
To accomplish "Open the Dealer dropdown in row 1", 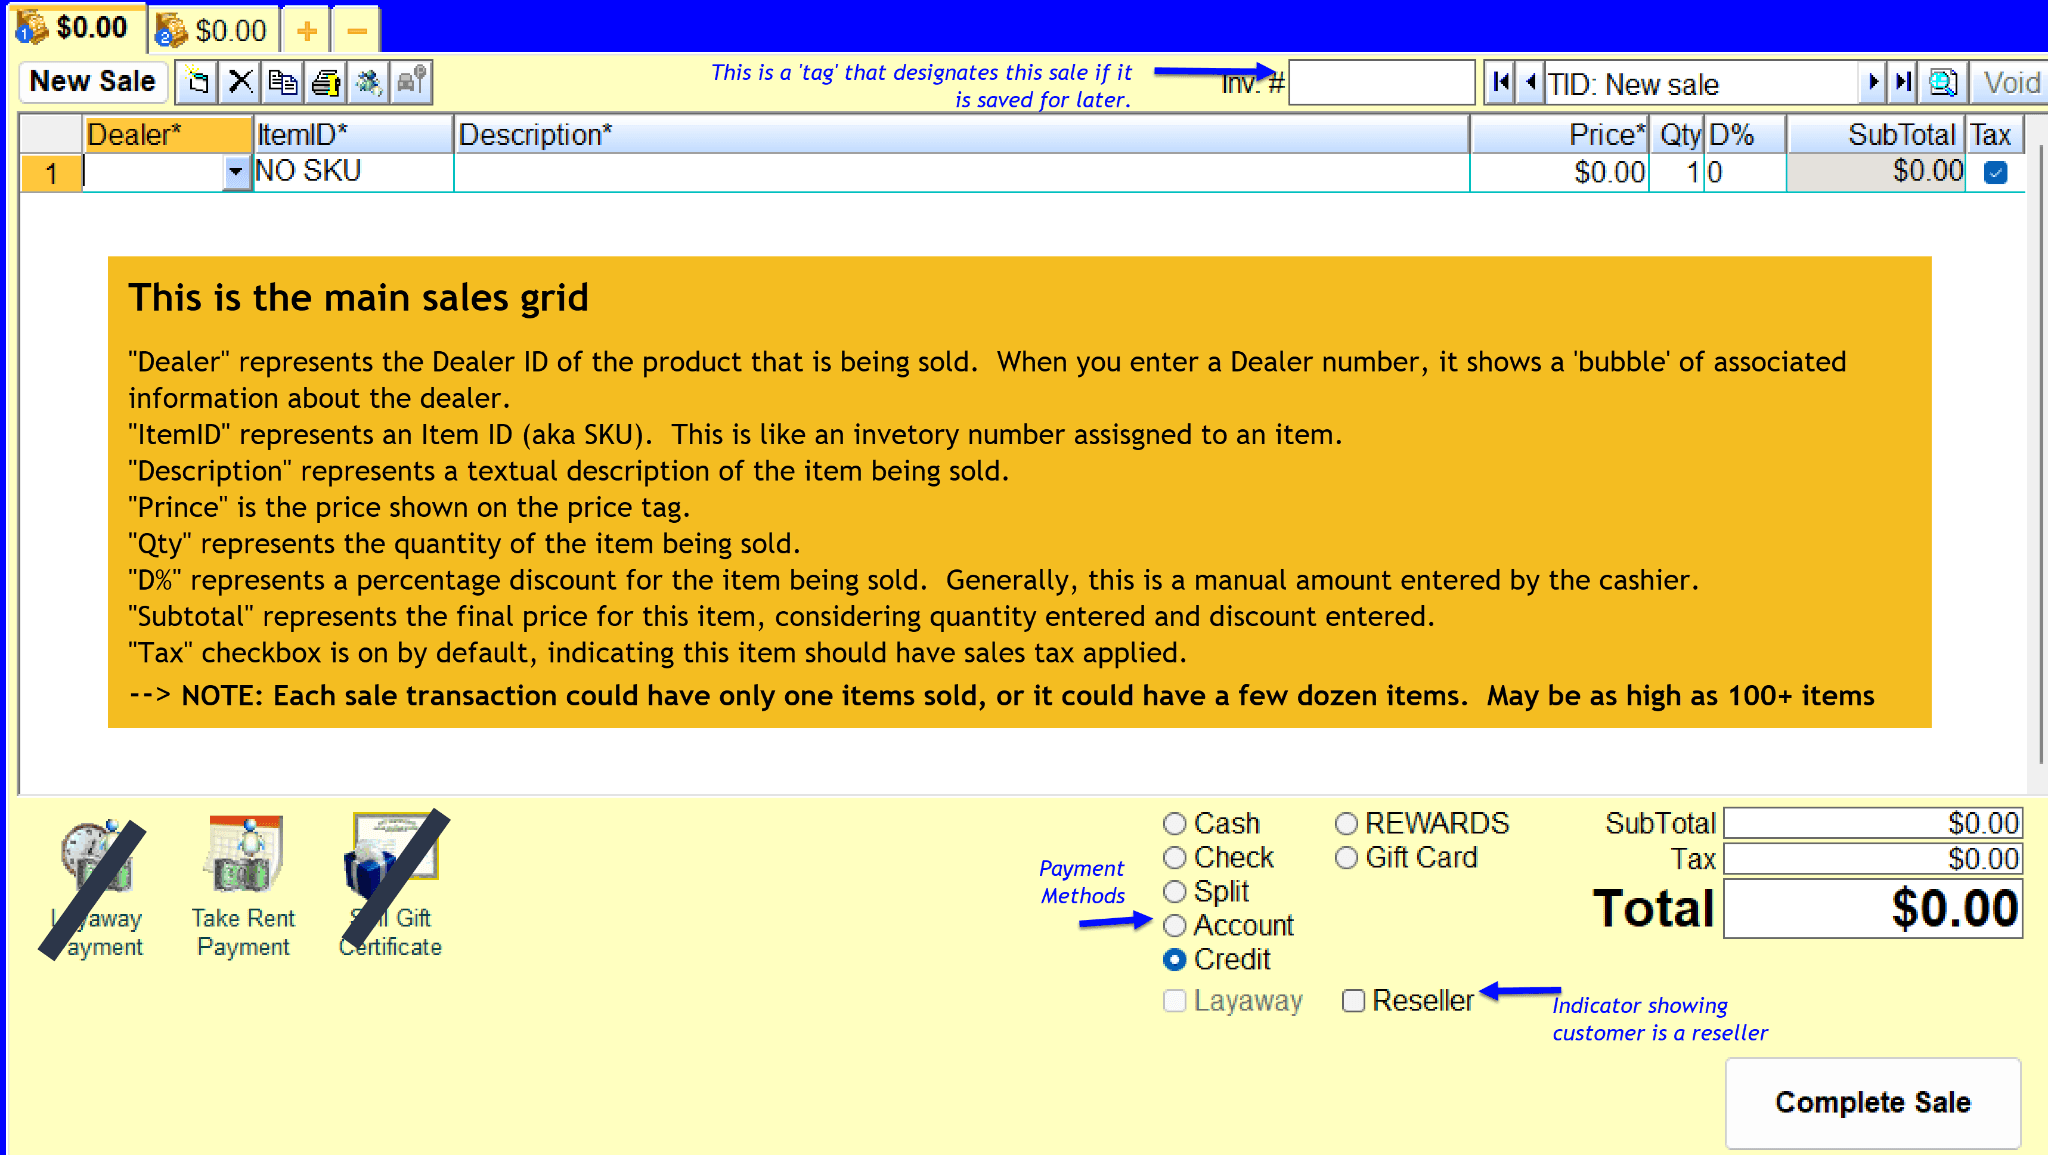I will (x=236, y=172).
